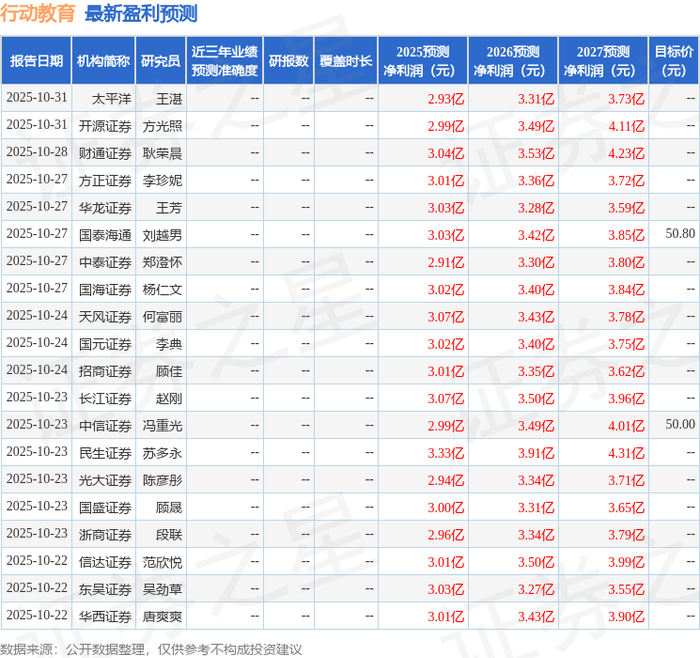This screenshot has width=700, height=658.
Task: Click analyst name 冯重光
Action: coord(162,425)
